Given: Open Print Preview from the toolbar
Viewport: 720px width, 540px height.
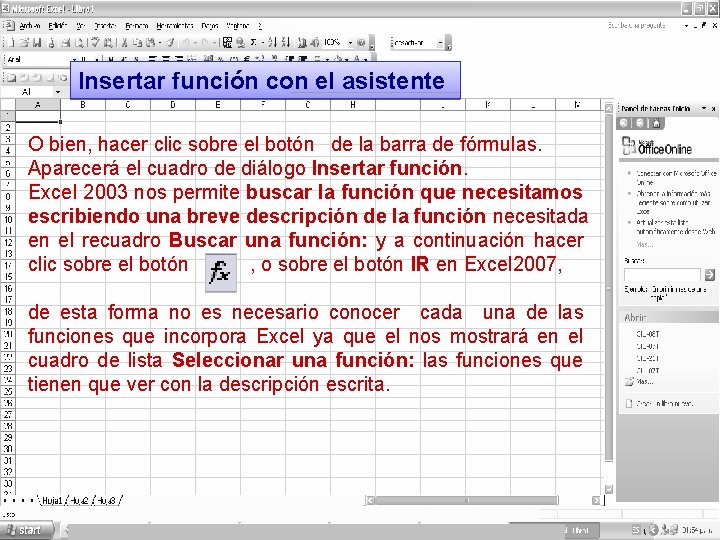Looking at the screenshot, I should 79,43.
